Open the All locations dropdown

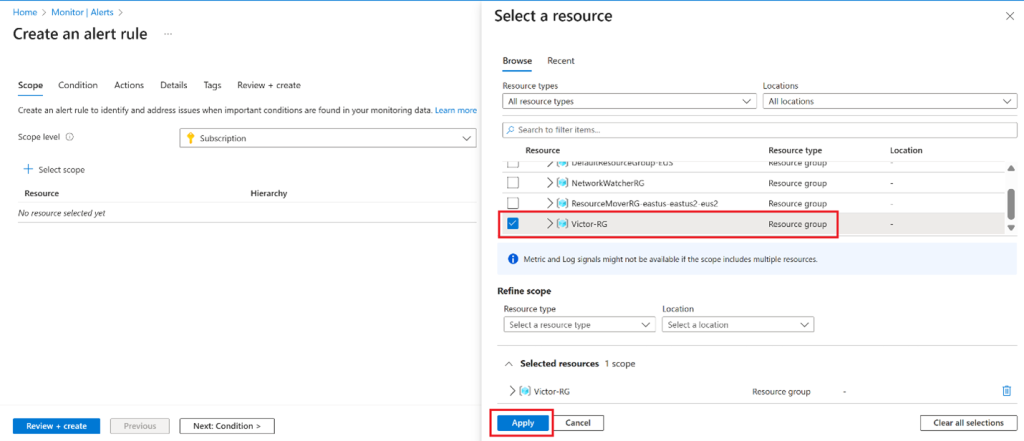[x=889, y=101]
